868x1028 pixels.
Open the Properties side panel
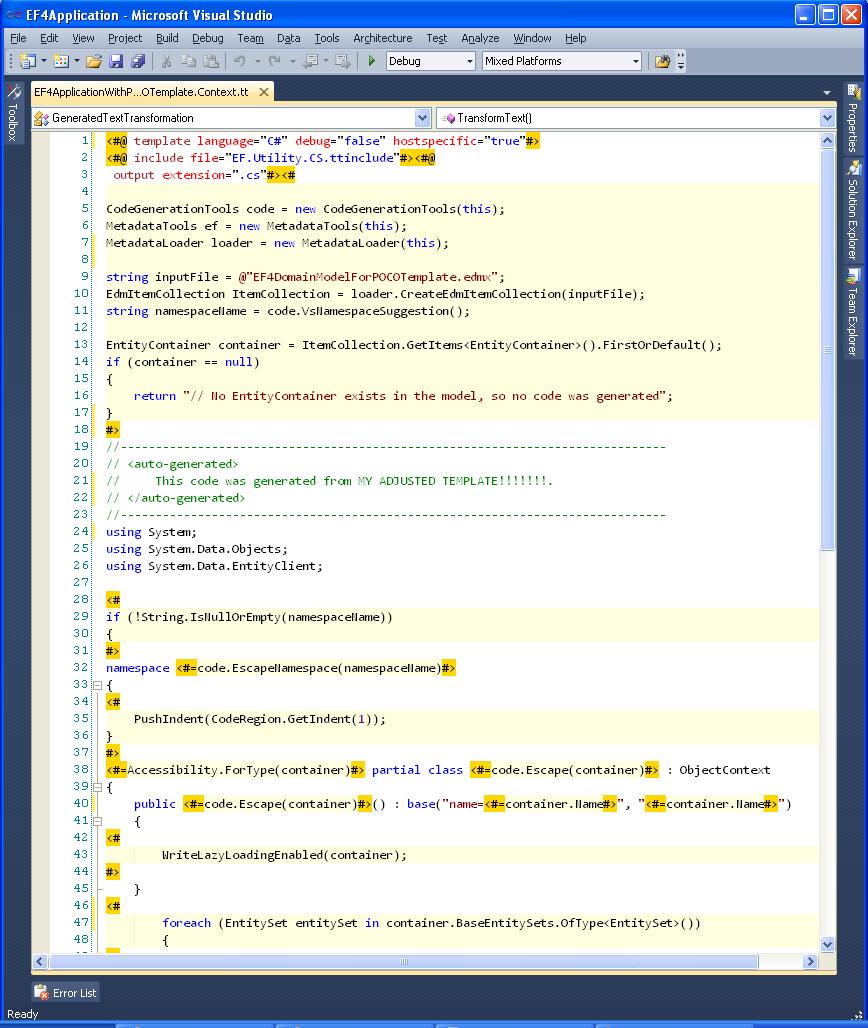pos(853,119)
